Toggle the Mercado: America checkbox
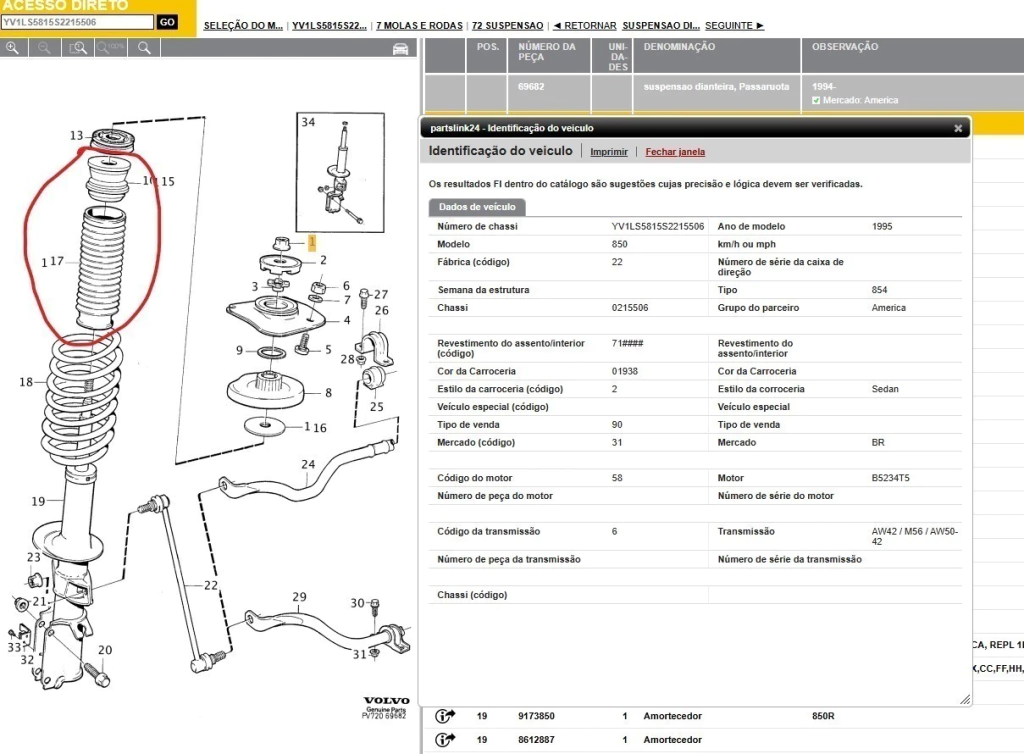The width and height of the screenshot is (1024, 754). click(x=816, y=101)
